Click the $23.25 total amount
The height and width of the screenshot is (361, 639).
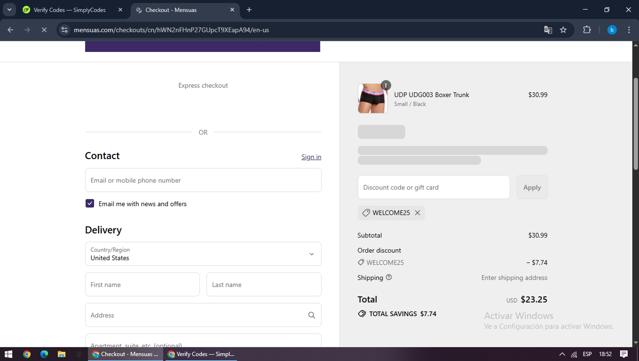[534, 299]
